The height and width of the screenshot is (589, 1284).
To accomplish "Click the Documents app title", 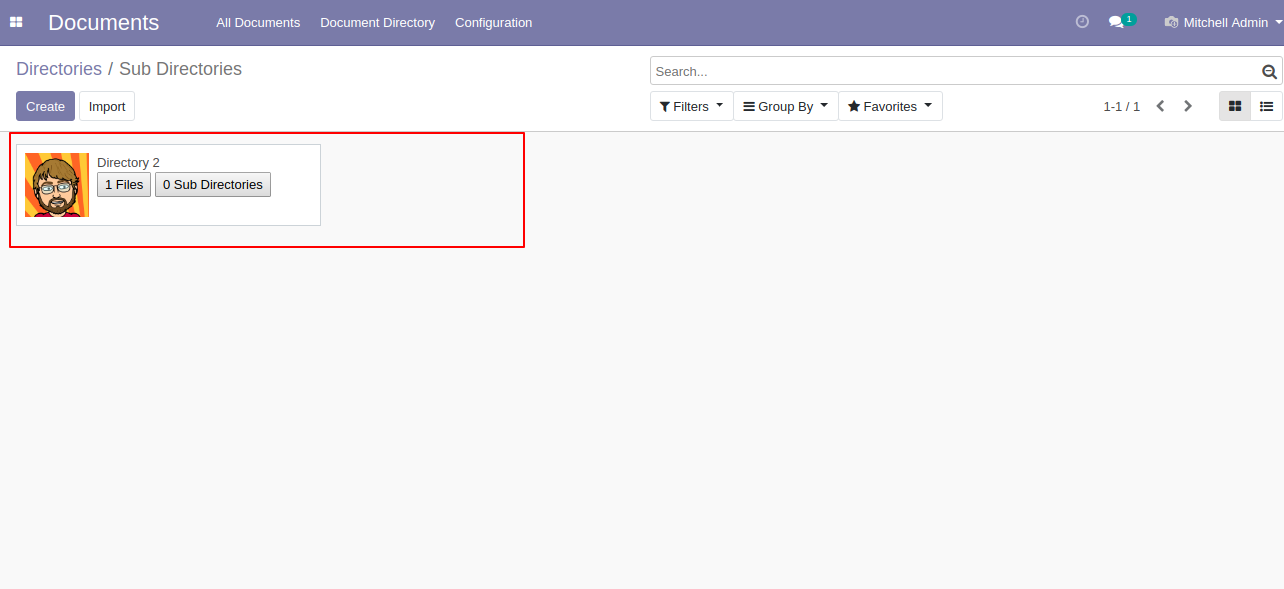I will 103,22.
